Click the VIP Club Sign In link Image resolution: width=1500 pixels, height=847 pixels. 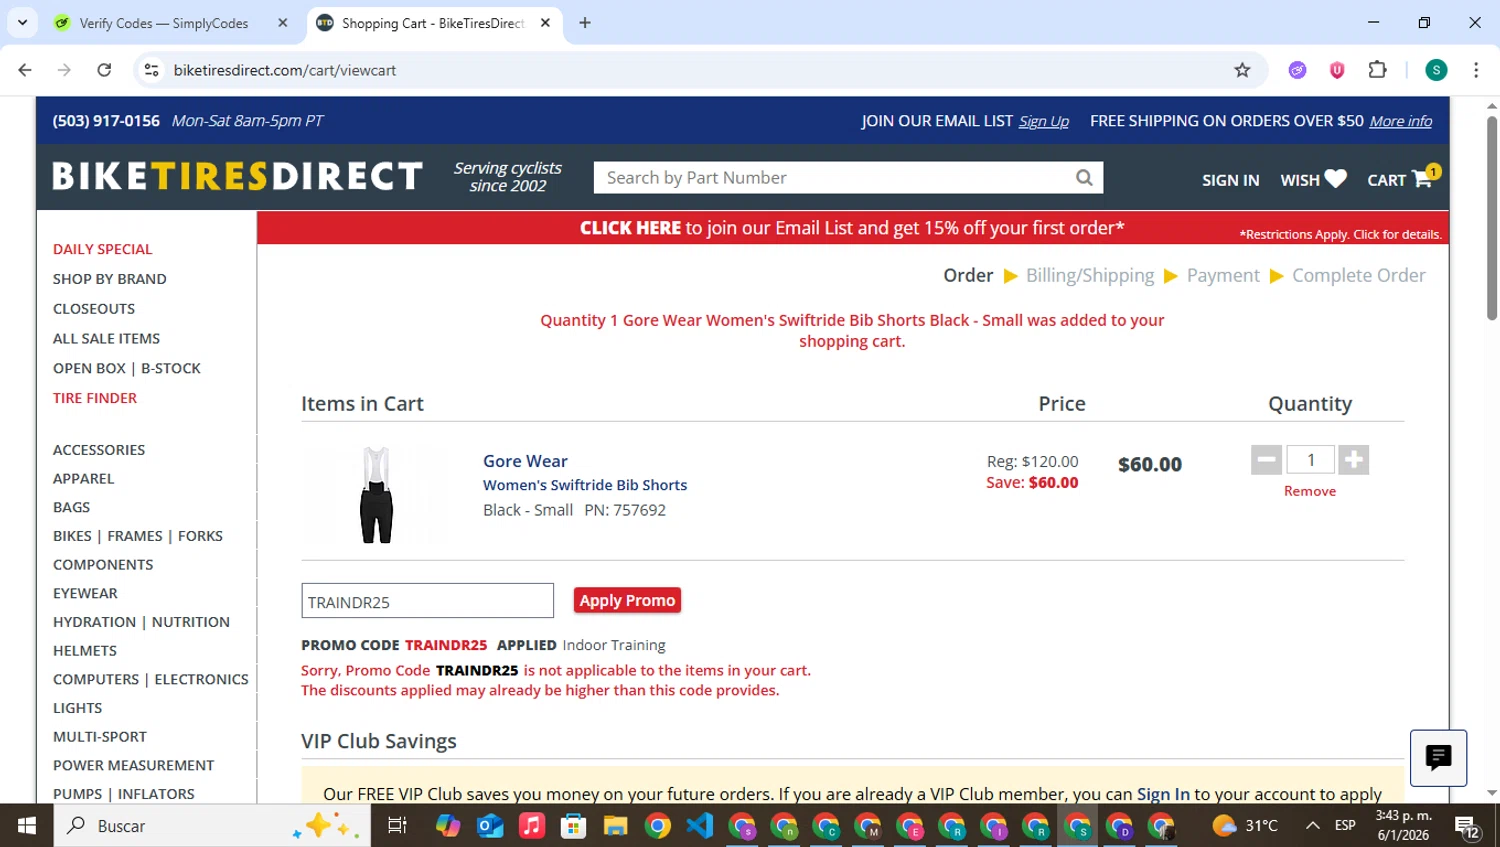[1163, 794]
